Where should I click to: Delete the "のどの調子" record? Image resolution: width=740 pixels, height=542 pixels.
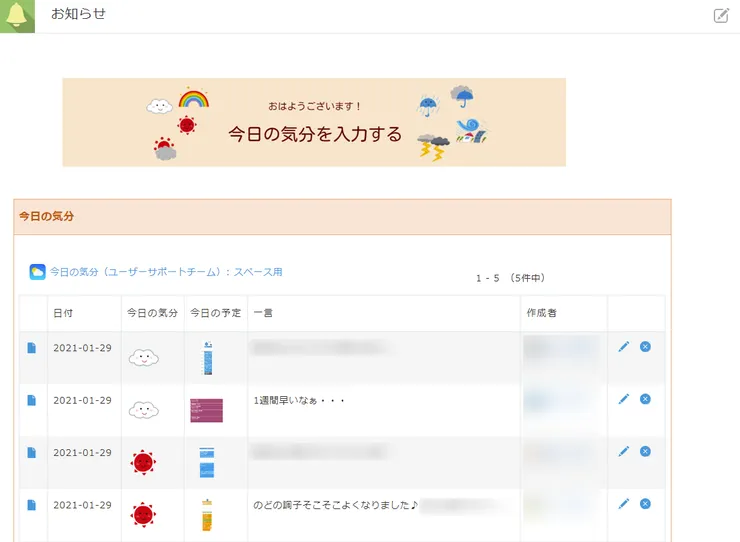click(x=645, y=504)
